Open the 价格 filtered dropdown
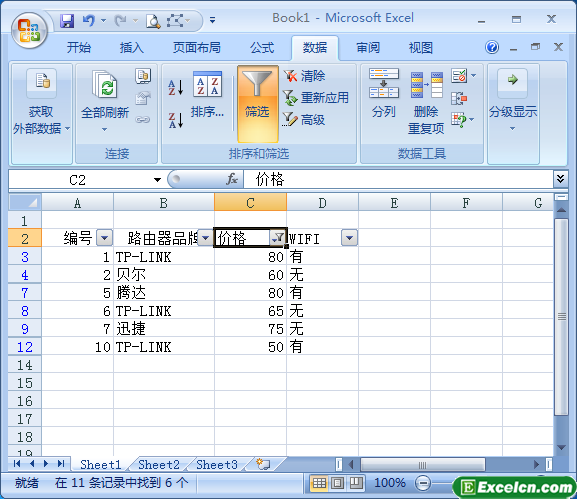 tap(277, 238)
